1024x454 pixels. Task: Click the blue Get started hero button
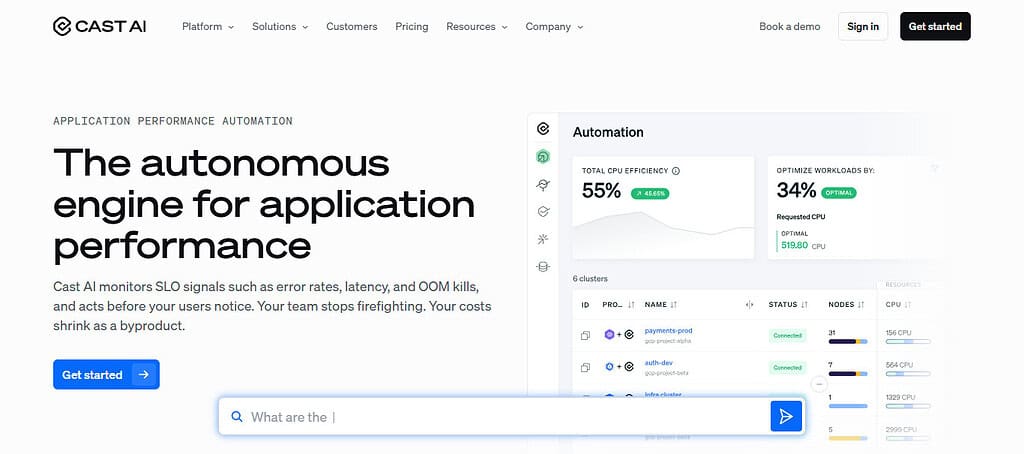[x=106, y=374]
